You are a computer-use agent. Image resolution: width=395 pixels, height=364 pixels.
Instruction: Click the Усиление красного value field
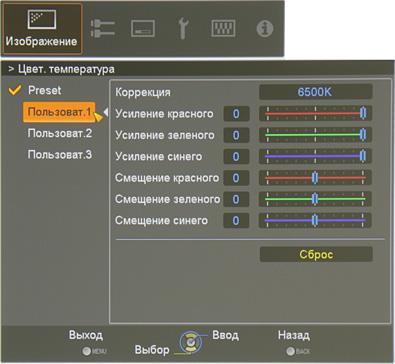click(236, 114)
